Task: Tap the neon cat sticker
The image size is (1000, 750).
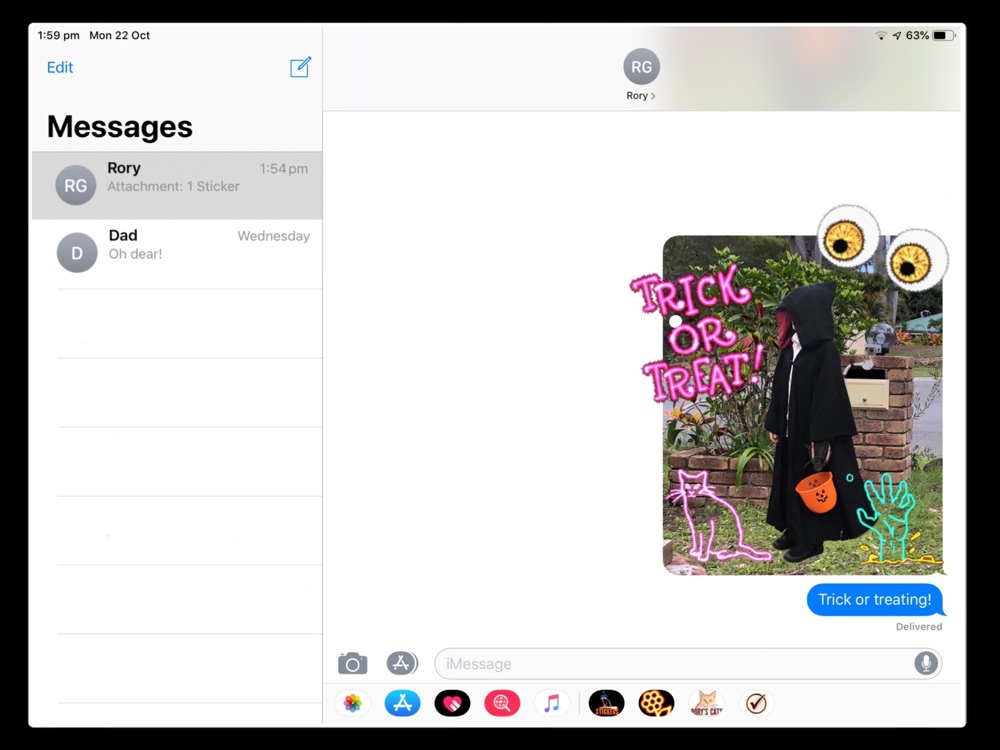Action: [x=717, y=517]
